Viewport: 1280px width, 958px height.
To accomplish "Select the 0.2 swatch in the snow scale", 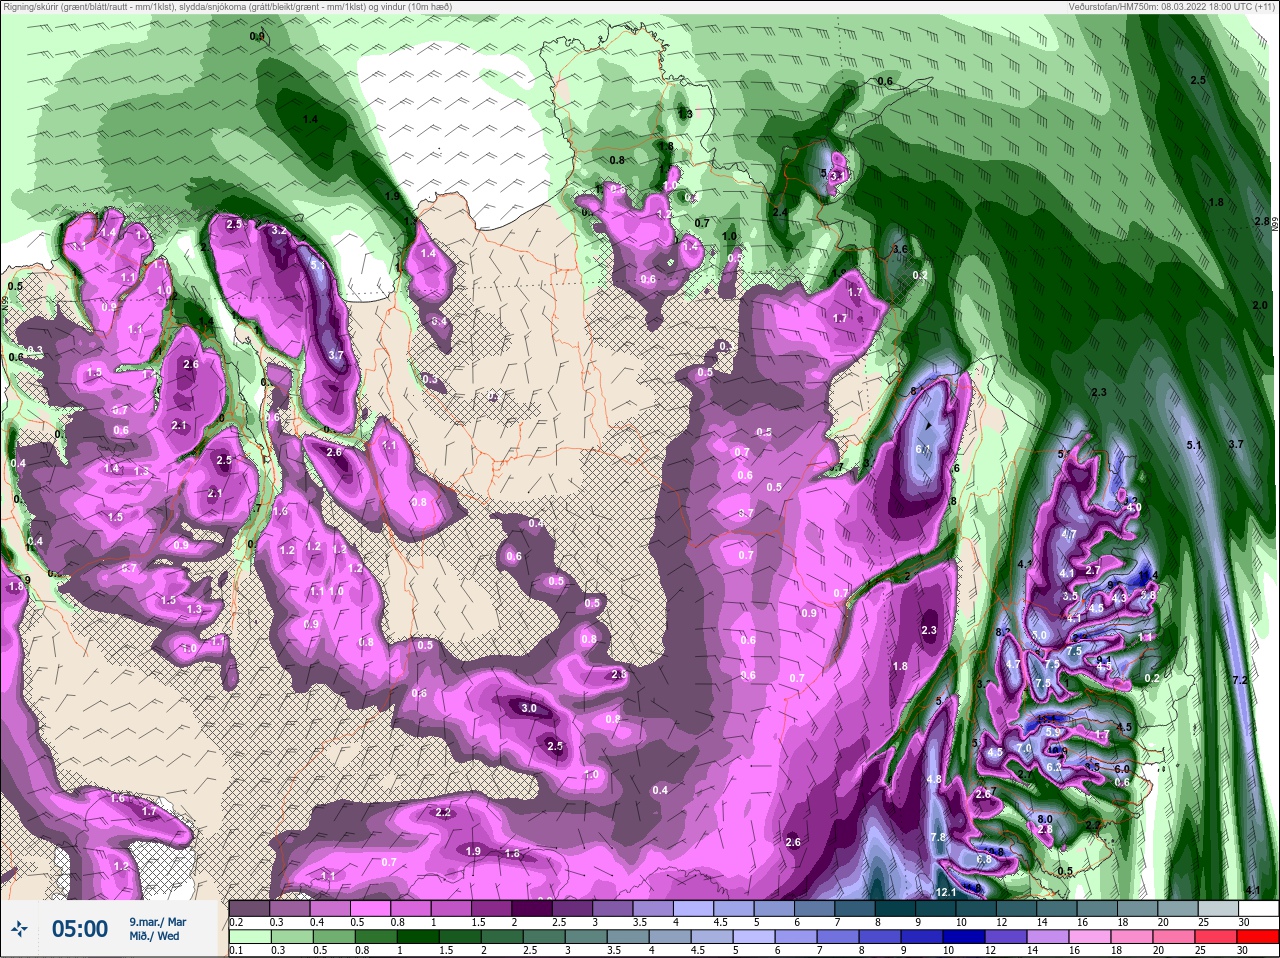I will pos(249,909).
